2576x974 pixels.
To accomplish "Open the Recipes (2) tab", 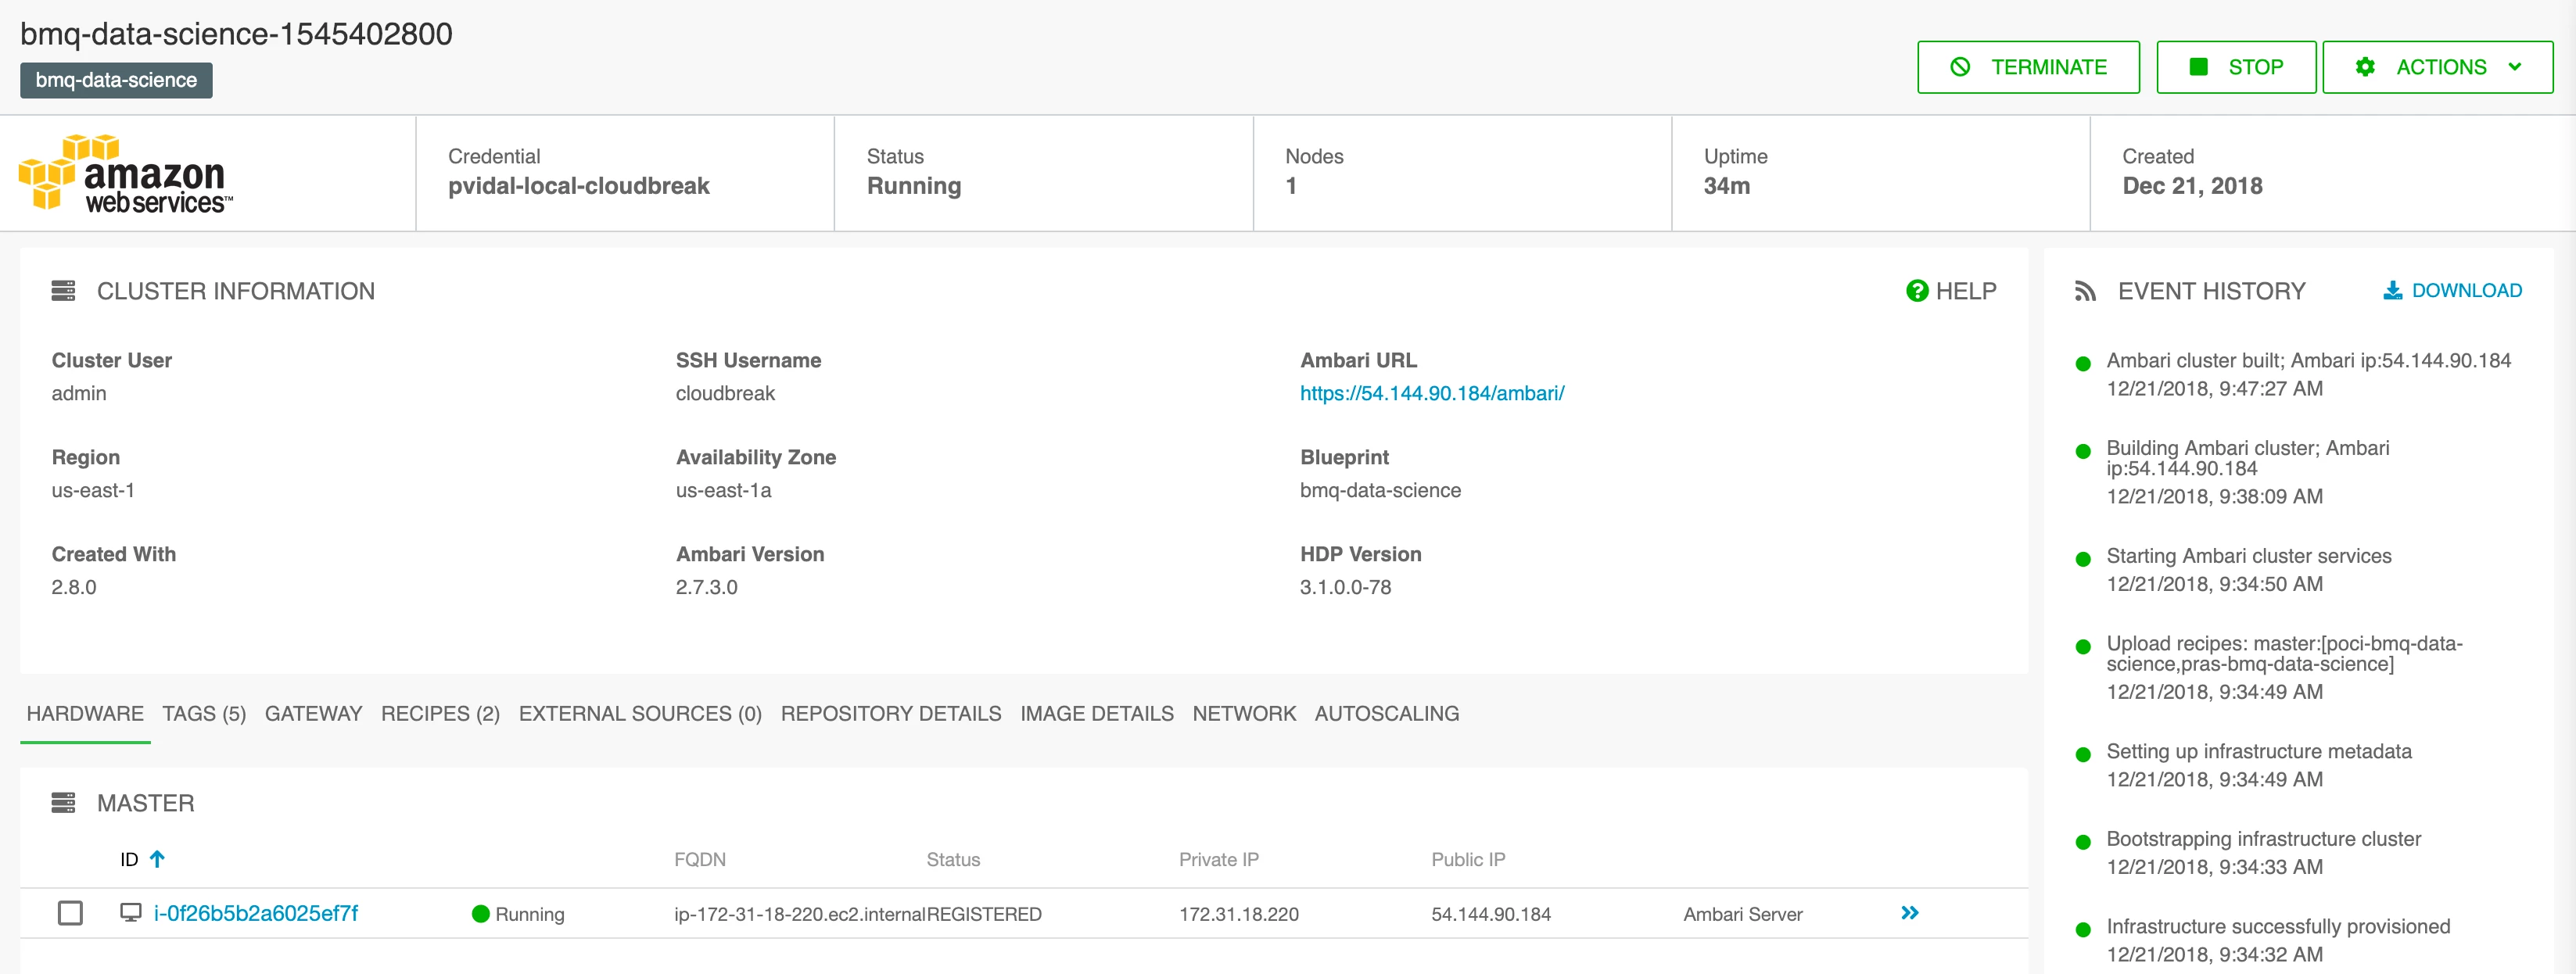I will (440, 713).
